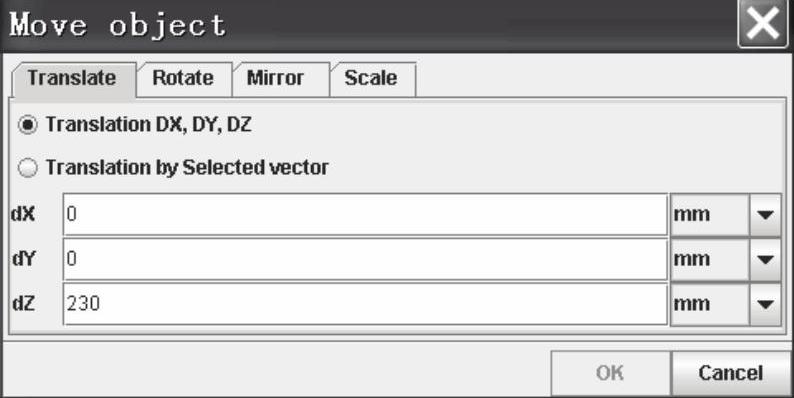
Task: Click the dY label
Action: click(x=23, y=259)
